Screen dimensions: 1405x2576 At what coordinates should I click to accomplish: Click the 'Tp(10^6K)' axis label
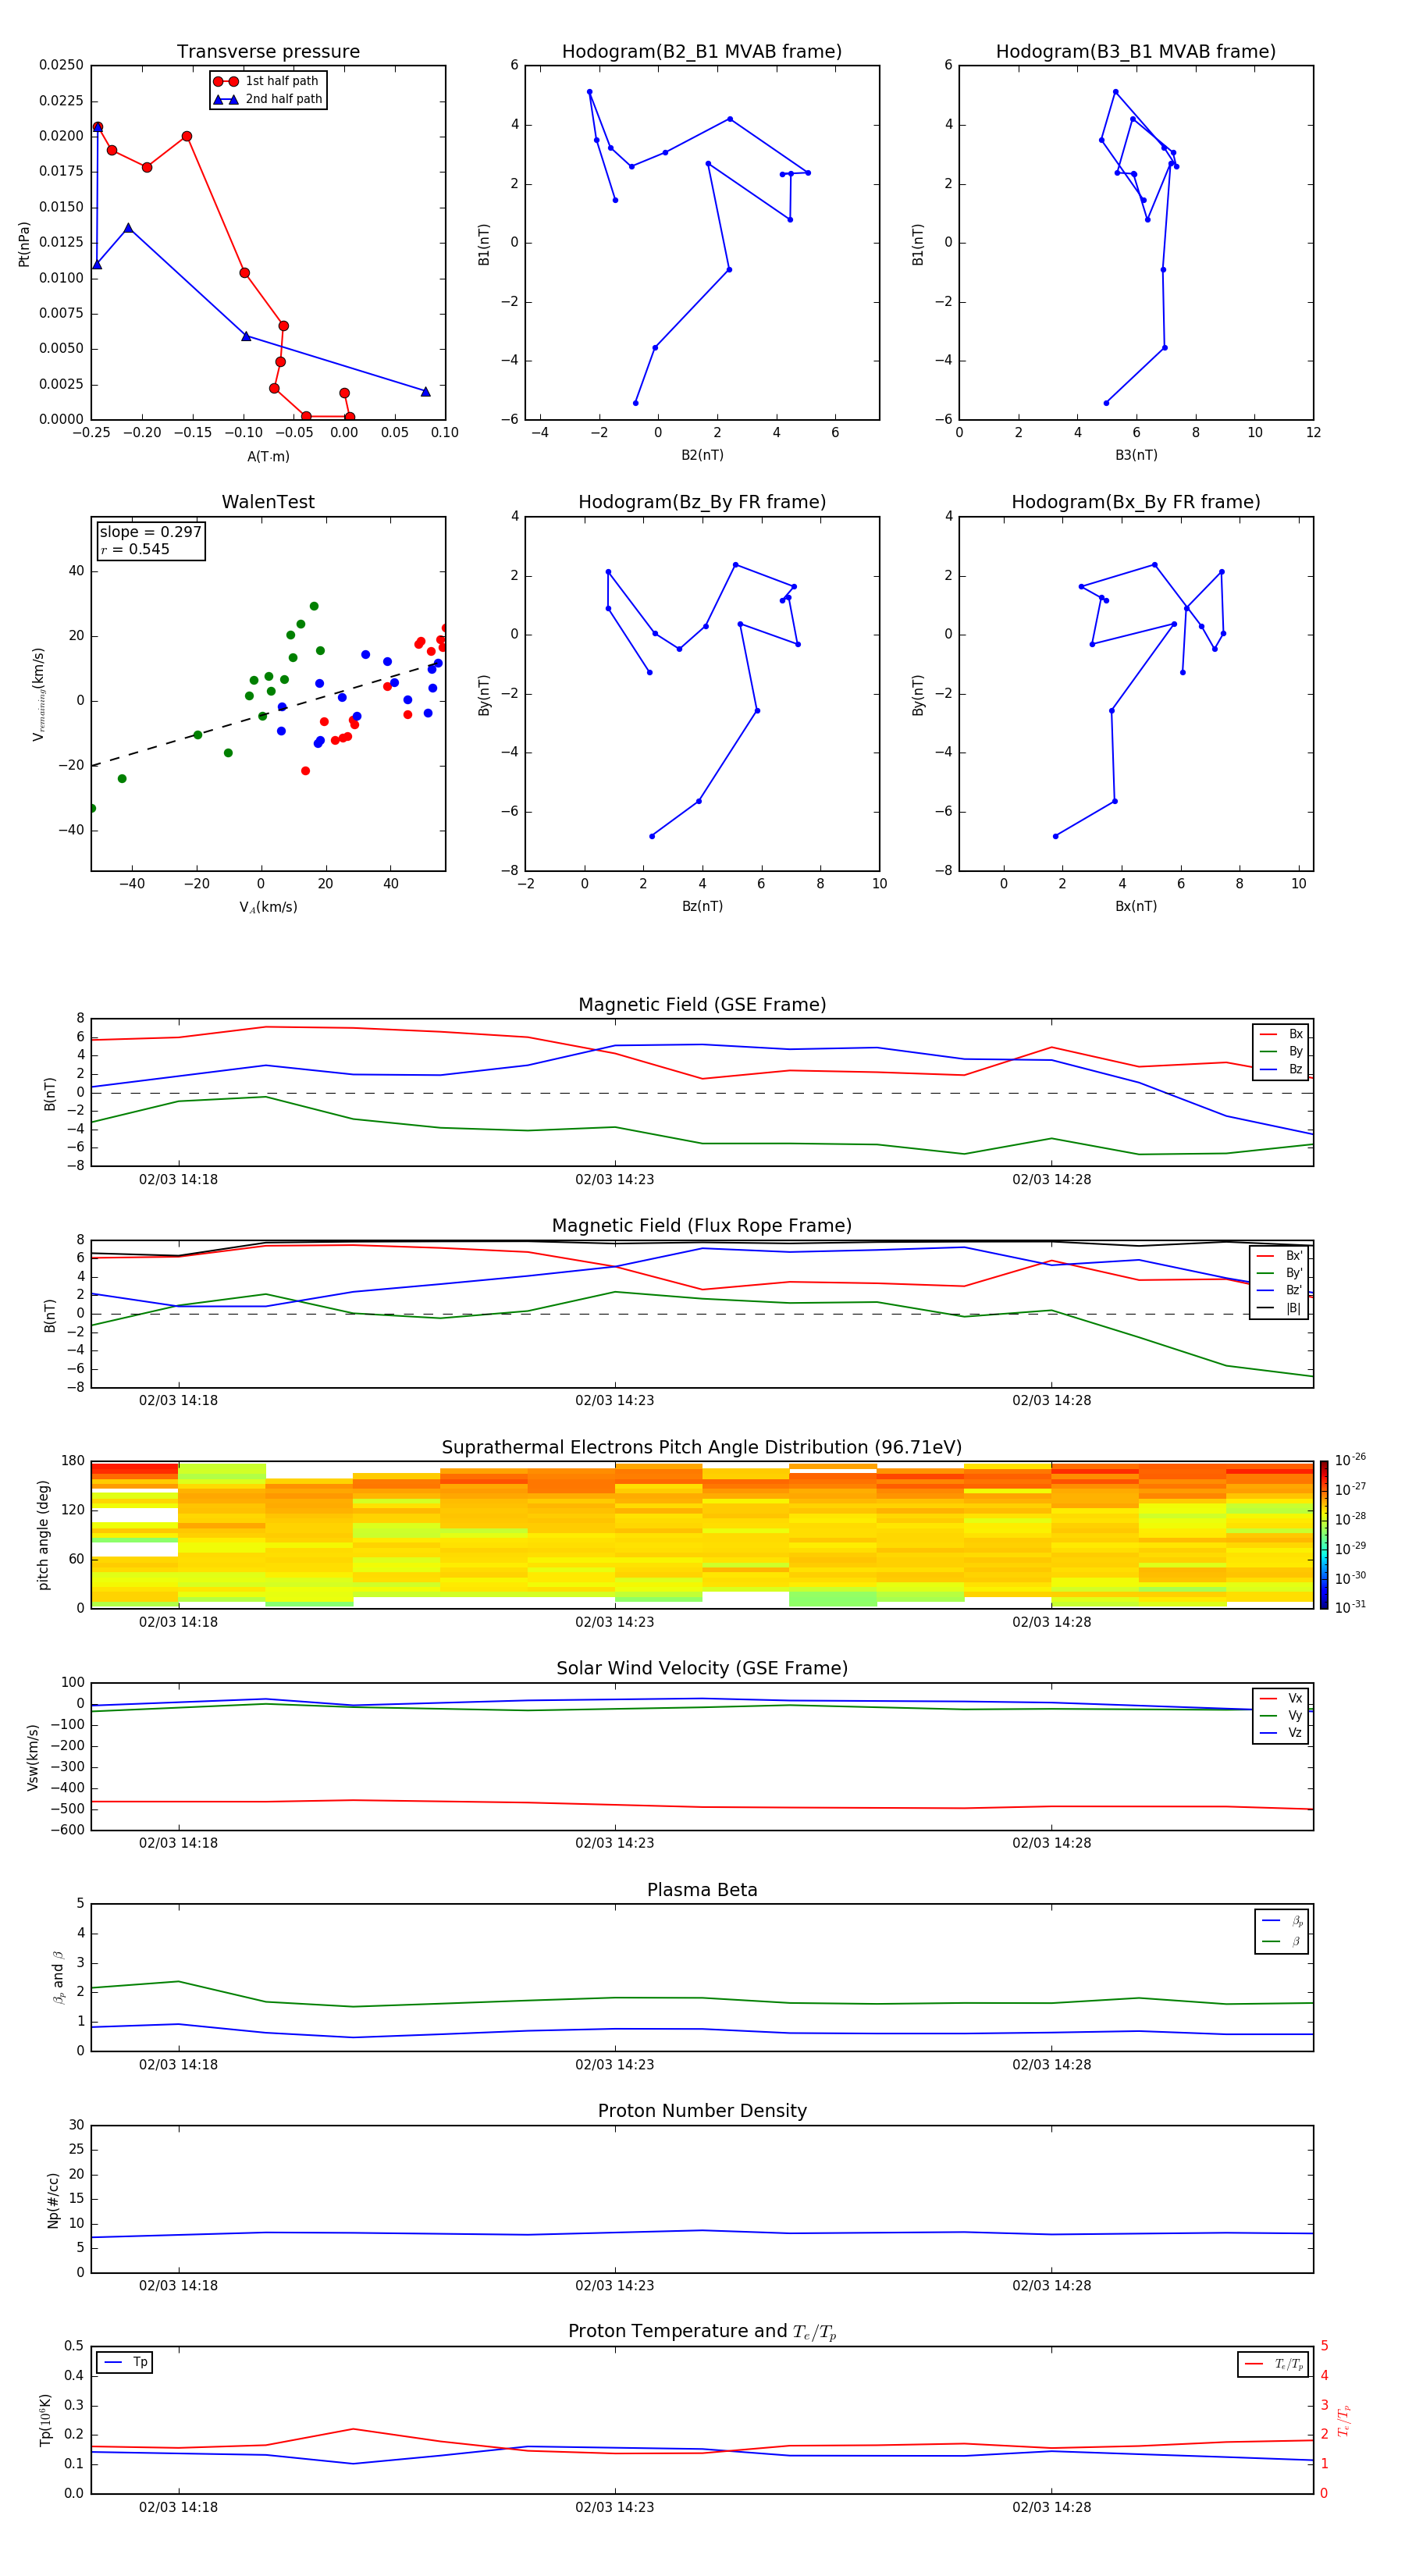click(x=46, y=2420)
